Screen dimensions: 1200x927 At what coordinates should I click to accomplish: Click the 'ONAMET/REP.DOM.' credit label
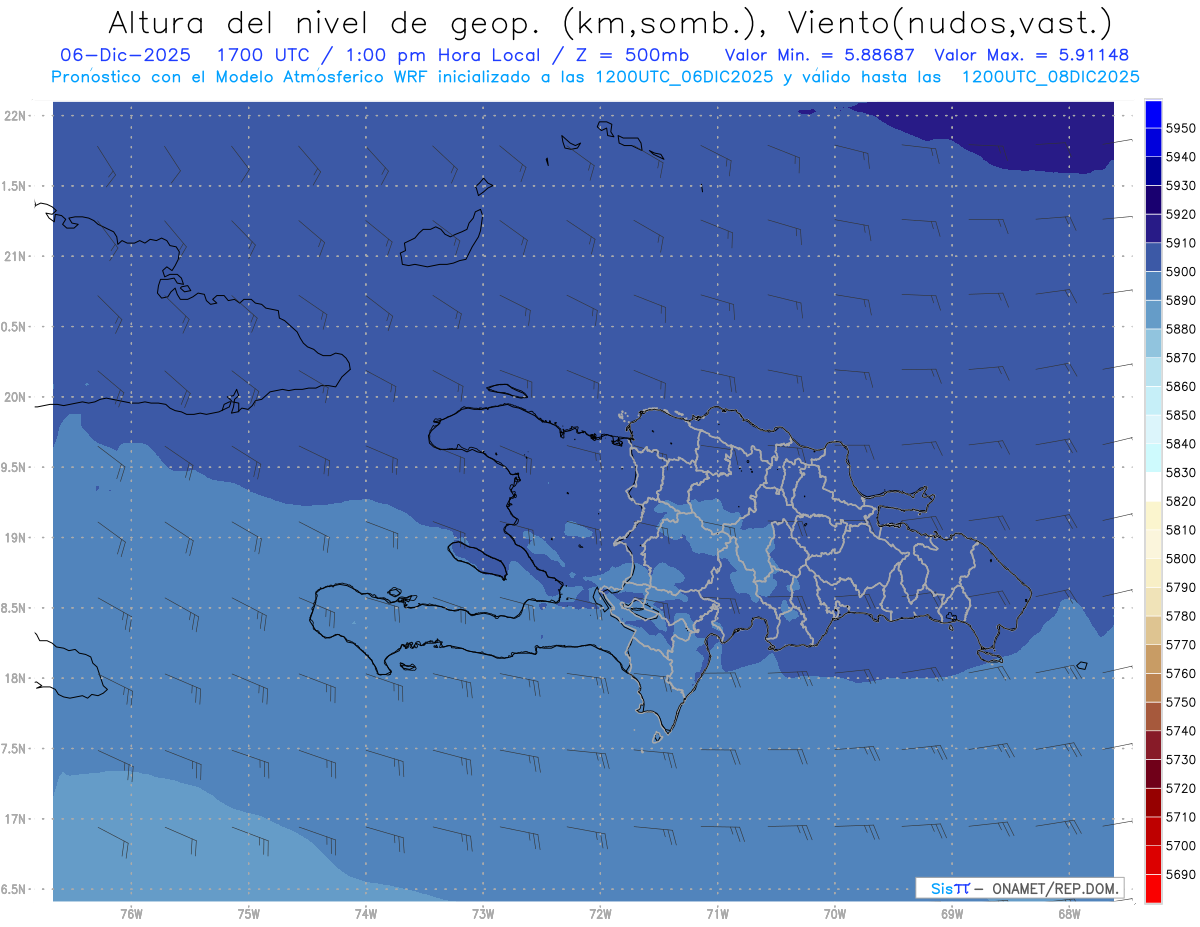tap(1056, 888)
